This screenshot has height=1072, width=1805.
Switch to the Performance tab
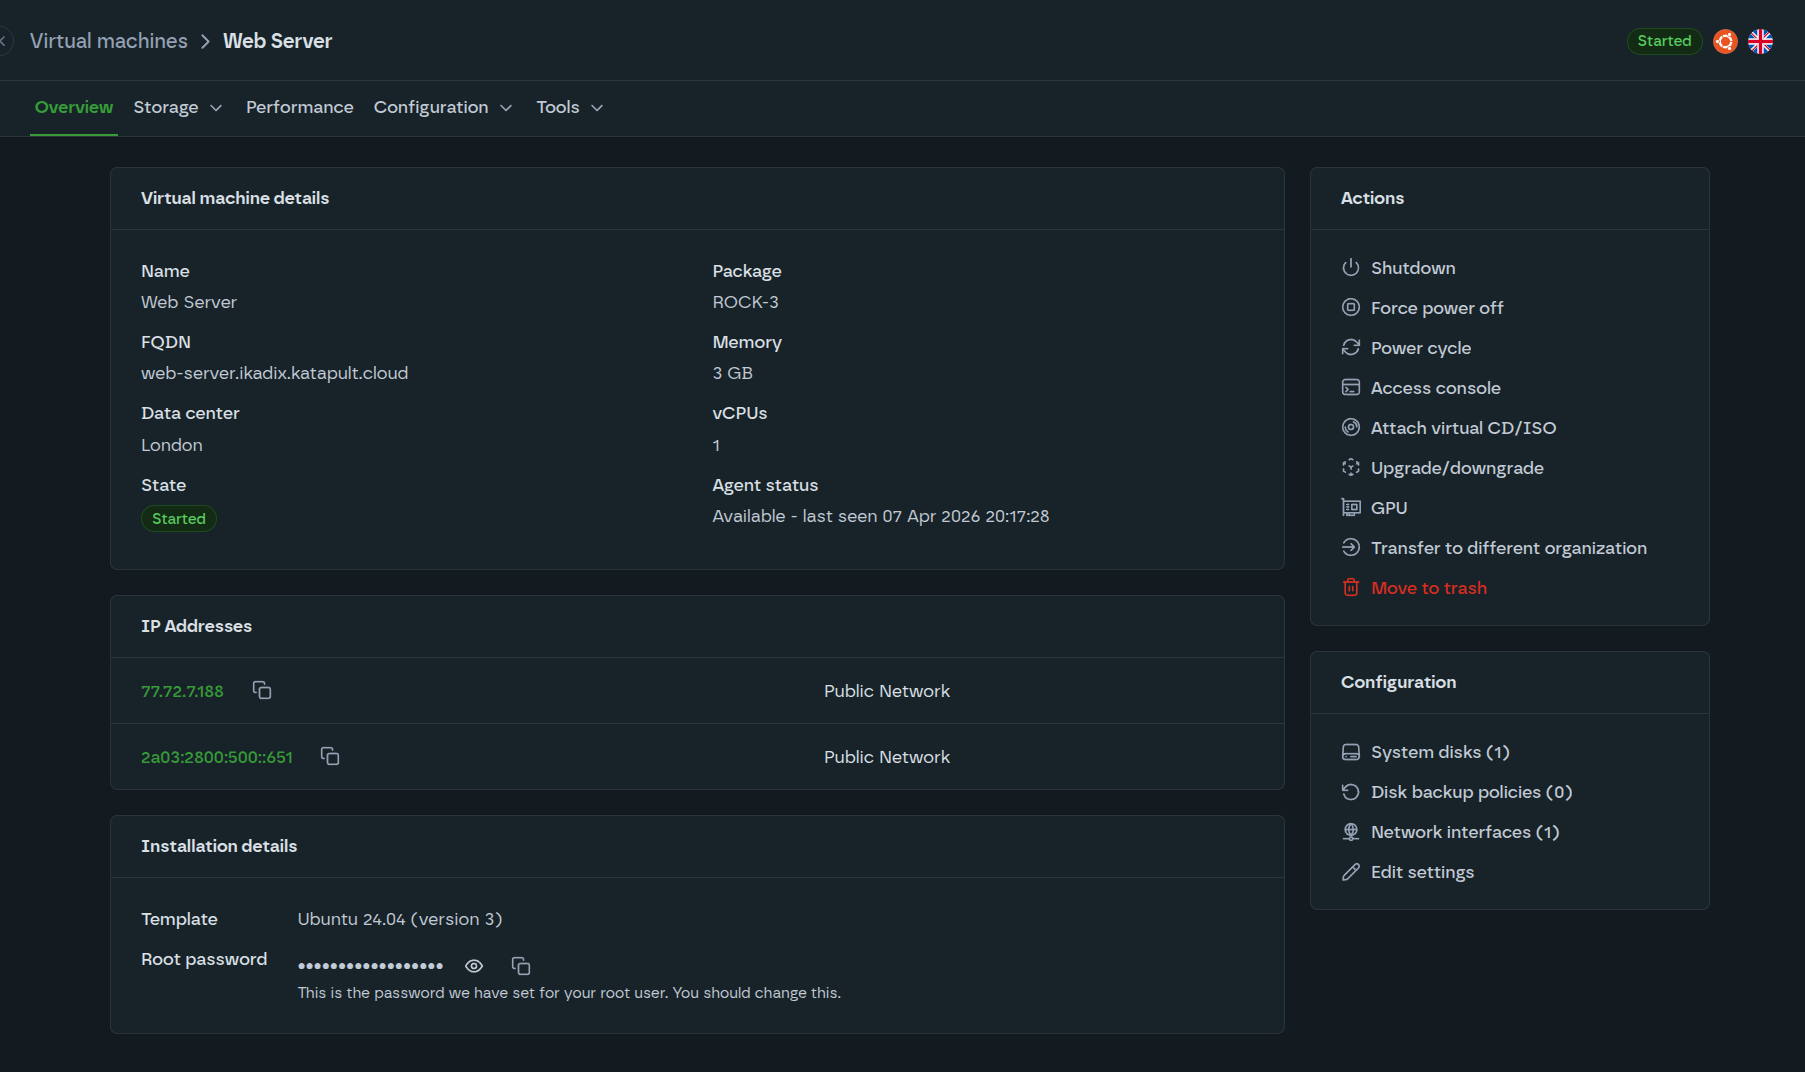pos(299,107)
